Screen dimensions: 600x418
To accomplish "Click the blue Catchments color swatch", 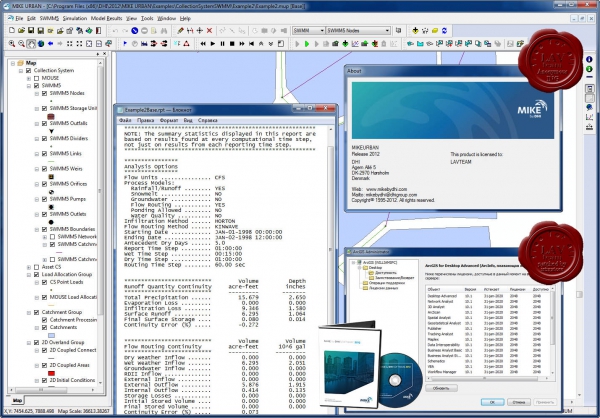I will click(51, 335).
